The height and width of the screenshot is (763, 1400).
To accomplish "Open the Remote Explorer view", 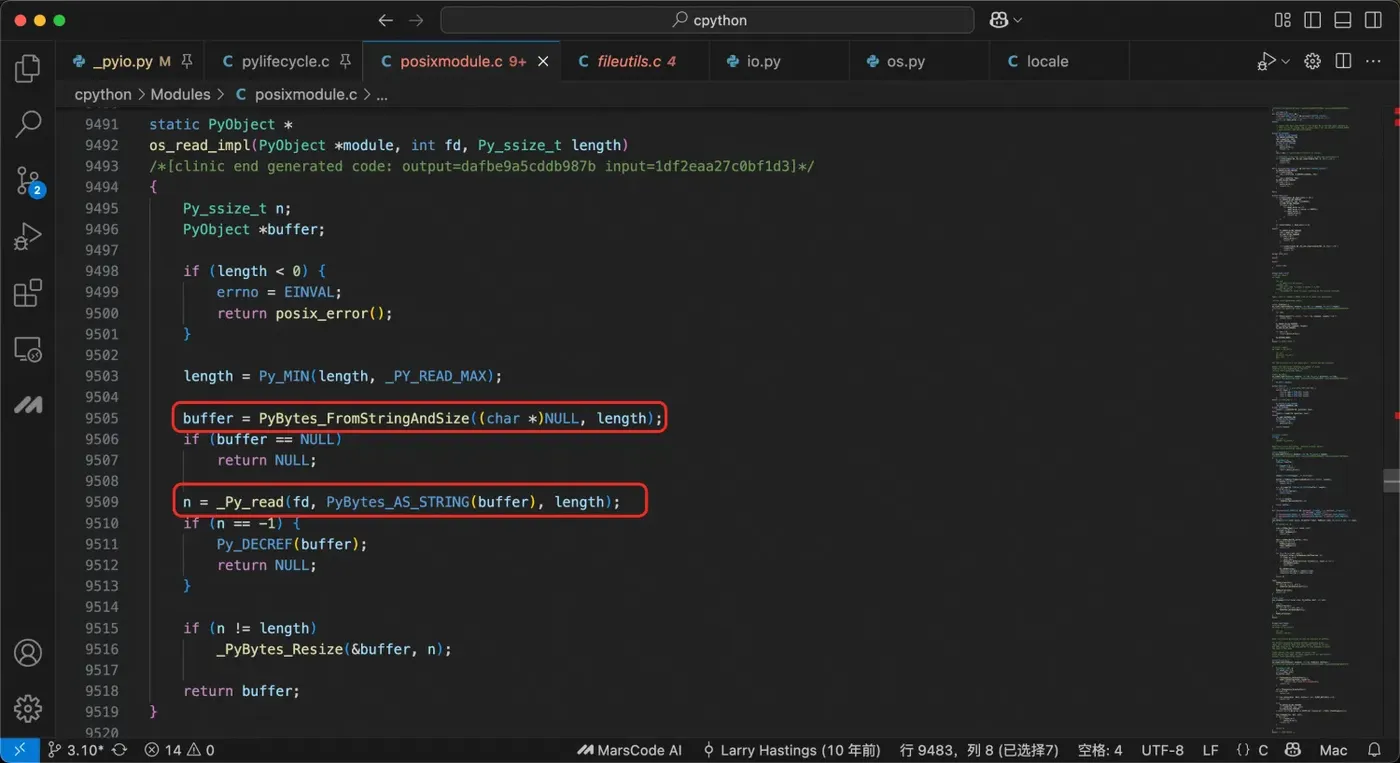I will tap(28, 349).
